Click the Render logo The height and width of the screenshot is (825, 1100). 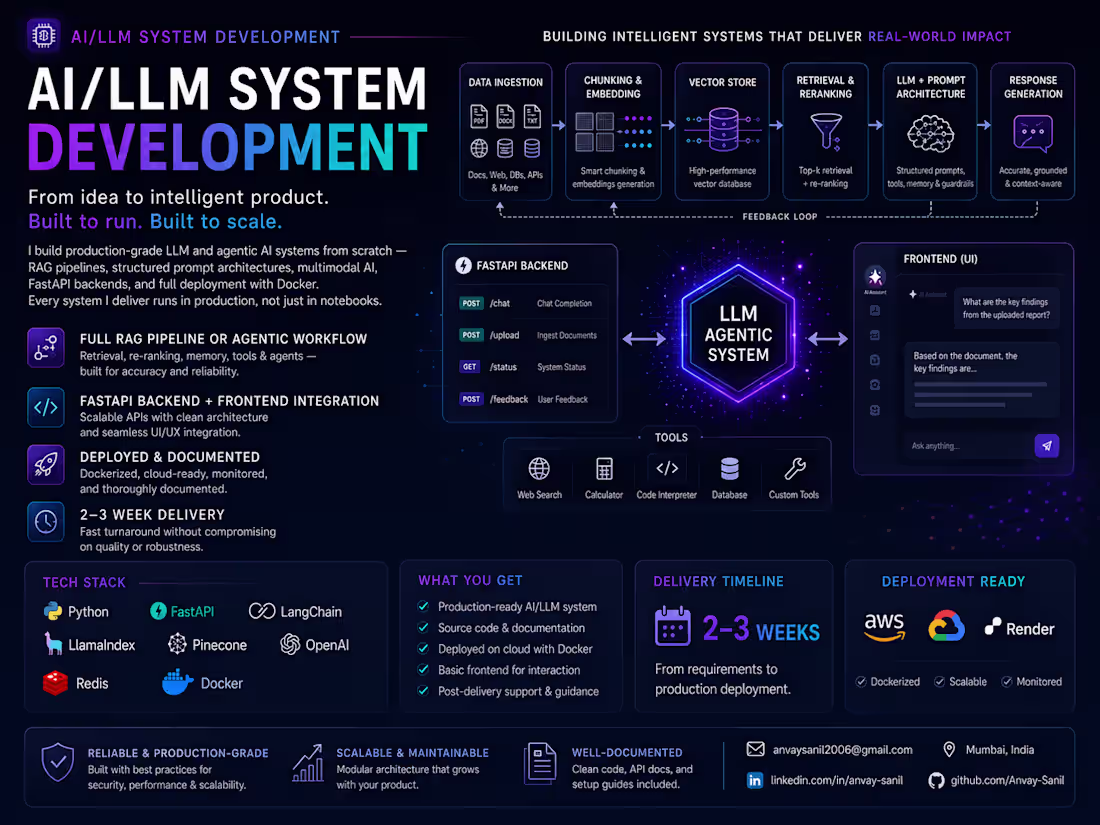(1020, 628)
